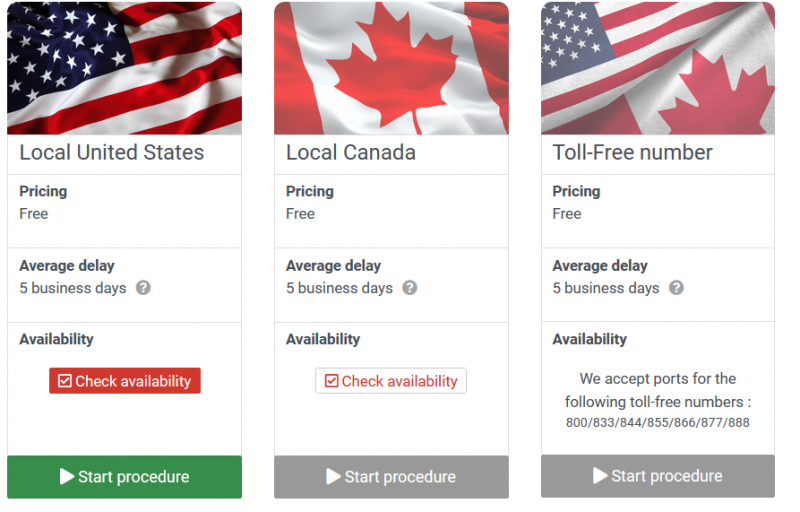This screenshot has height=512, width=800.
Task: Start procedure for Local United States
Action: point(124,477)
